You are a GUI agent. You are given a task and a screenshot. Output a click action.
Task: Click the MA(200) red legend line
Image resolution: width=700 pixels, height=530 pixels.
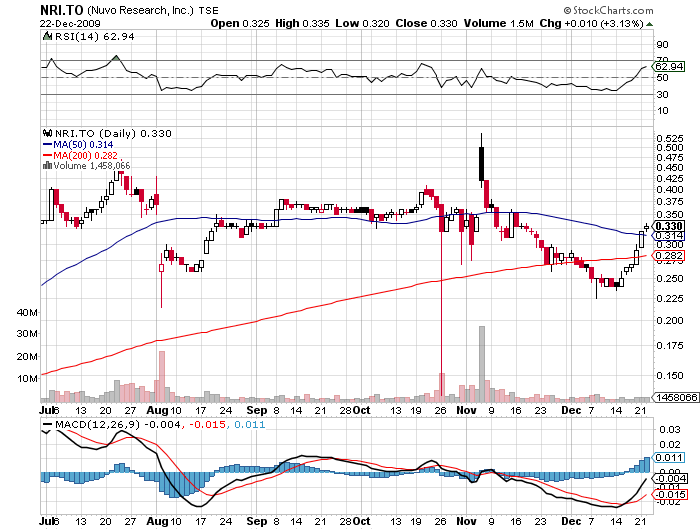click(47, 155)
